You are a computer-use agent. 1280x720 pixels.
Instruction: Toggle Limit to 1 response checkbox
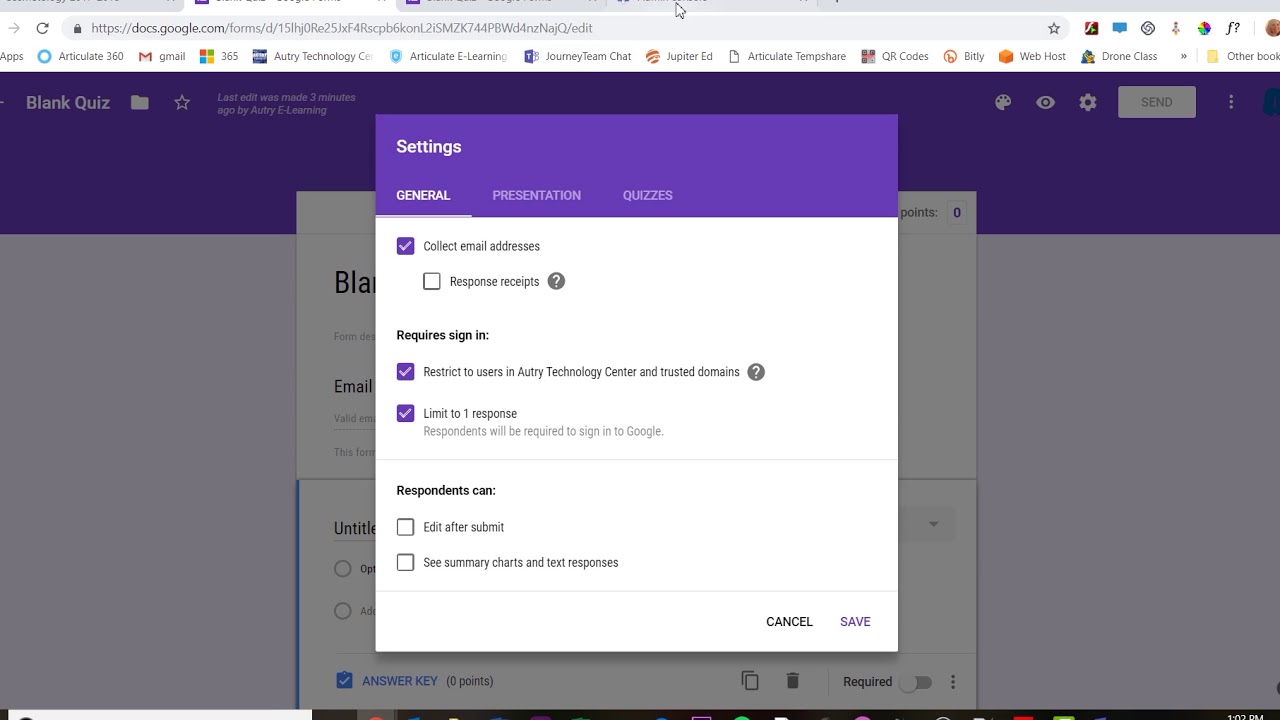click(x=405, y=413)
